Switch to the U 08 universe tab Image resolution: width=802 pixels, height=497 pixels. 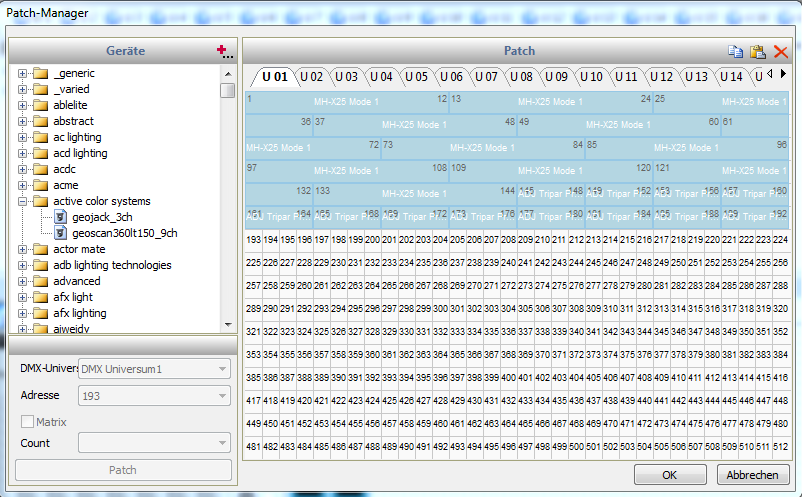pyautogui.click(x=521, y=77)
